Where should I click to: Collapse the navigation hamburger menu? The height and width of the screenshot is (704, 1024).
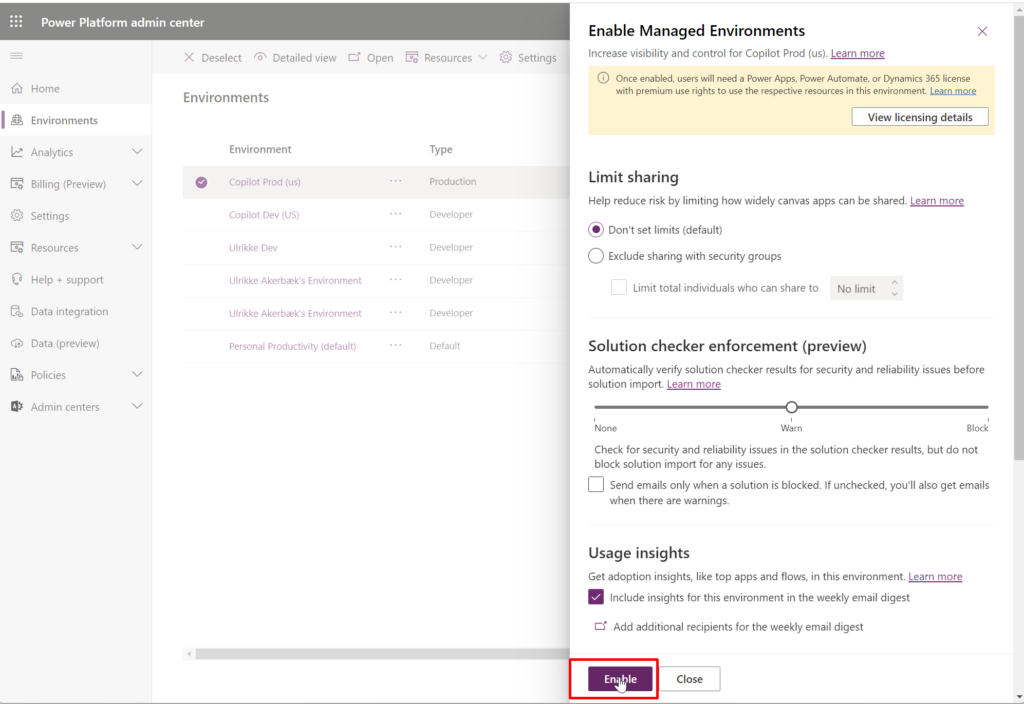click(x=16, y=56)
